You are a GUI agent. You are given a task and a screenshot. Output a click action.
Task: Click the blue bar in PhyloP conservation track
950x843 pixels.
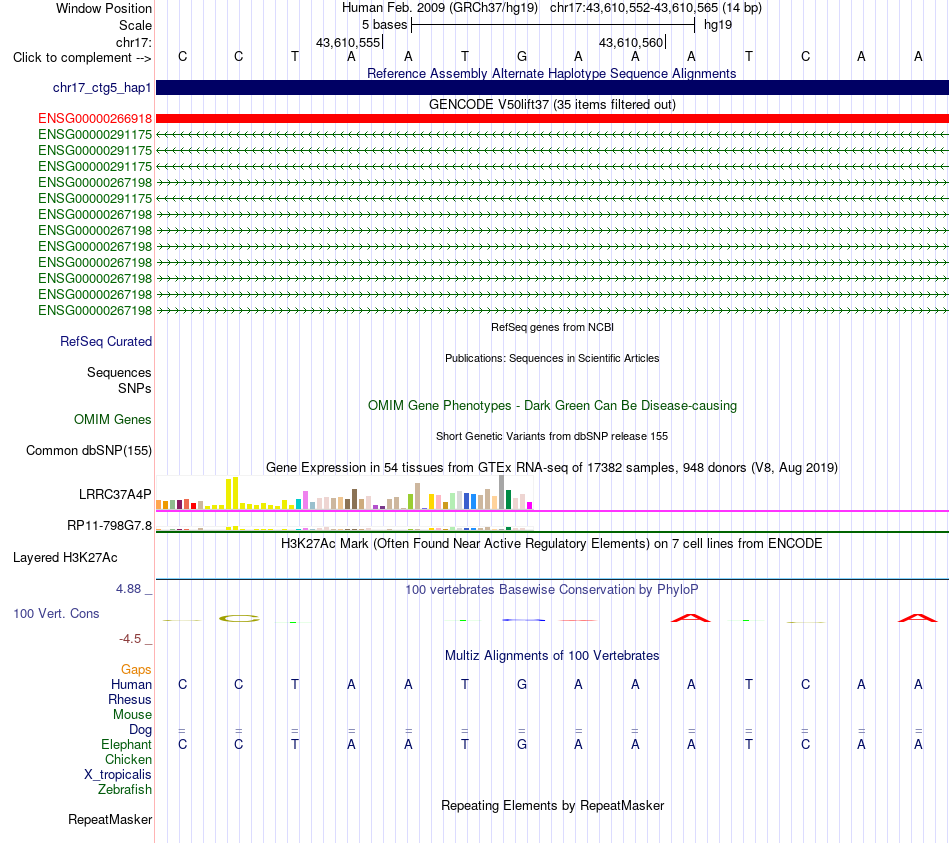click(523, 620)
